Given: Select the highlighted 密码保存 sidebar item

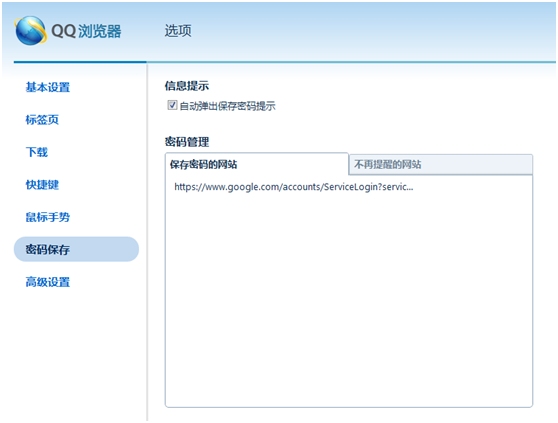Looking at the screenshot, I should pos(76,249).
